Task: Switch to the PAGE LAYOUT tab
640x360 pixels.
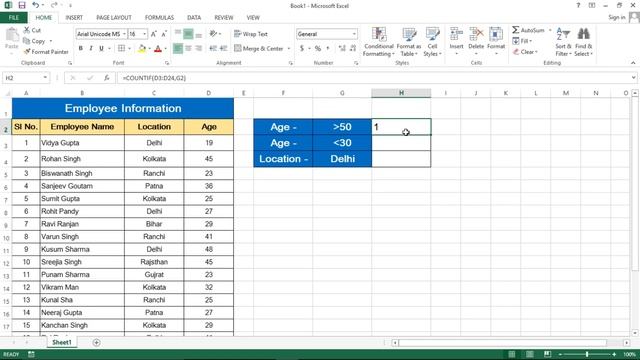Action: (x=114, y=18)
